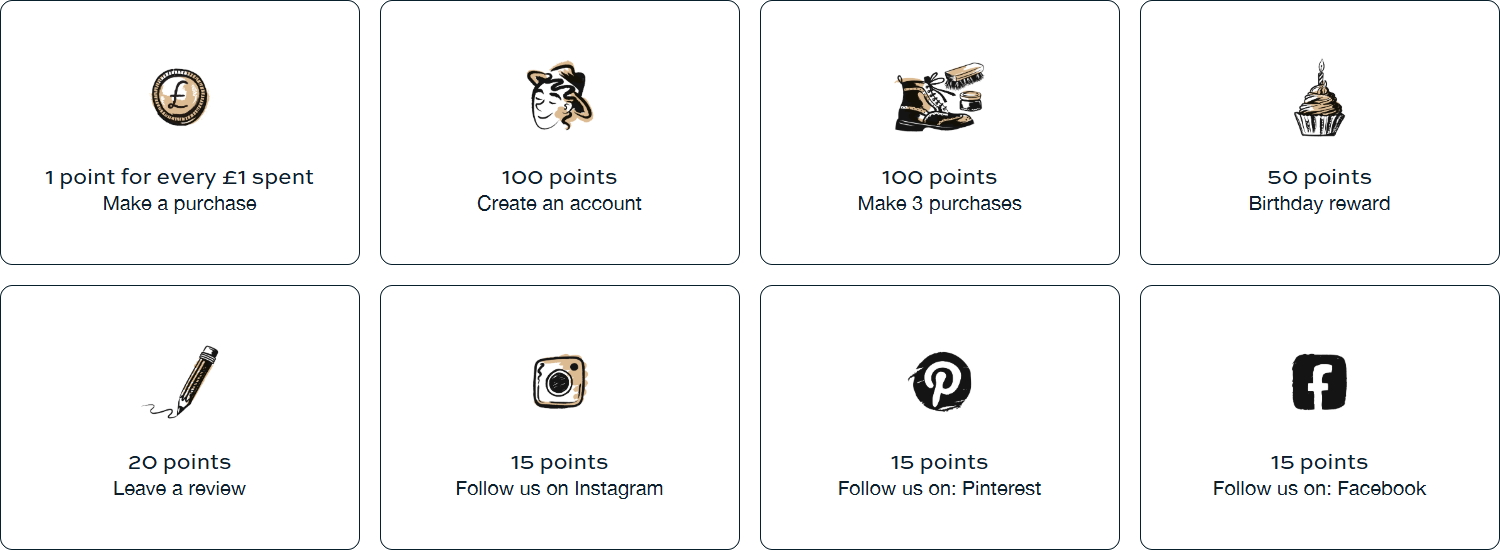Select the 'Make a purchase' text

[180, 204]
